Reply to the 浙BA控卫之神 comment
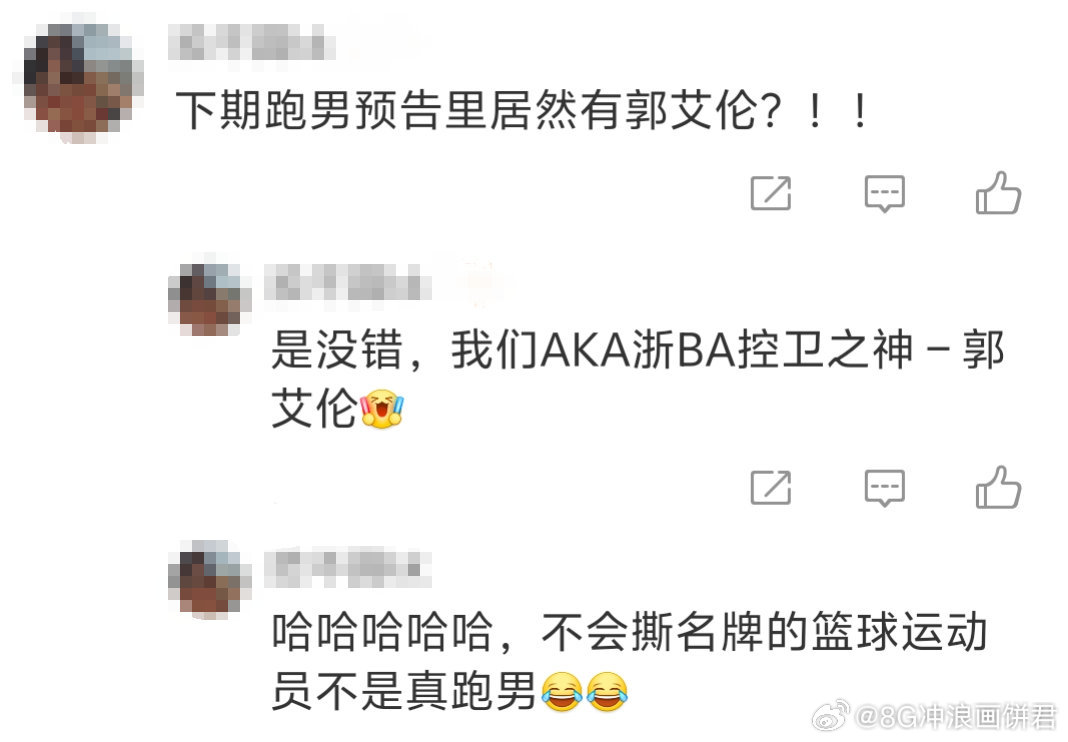The image size is (1068, 742). pos(884,488)
